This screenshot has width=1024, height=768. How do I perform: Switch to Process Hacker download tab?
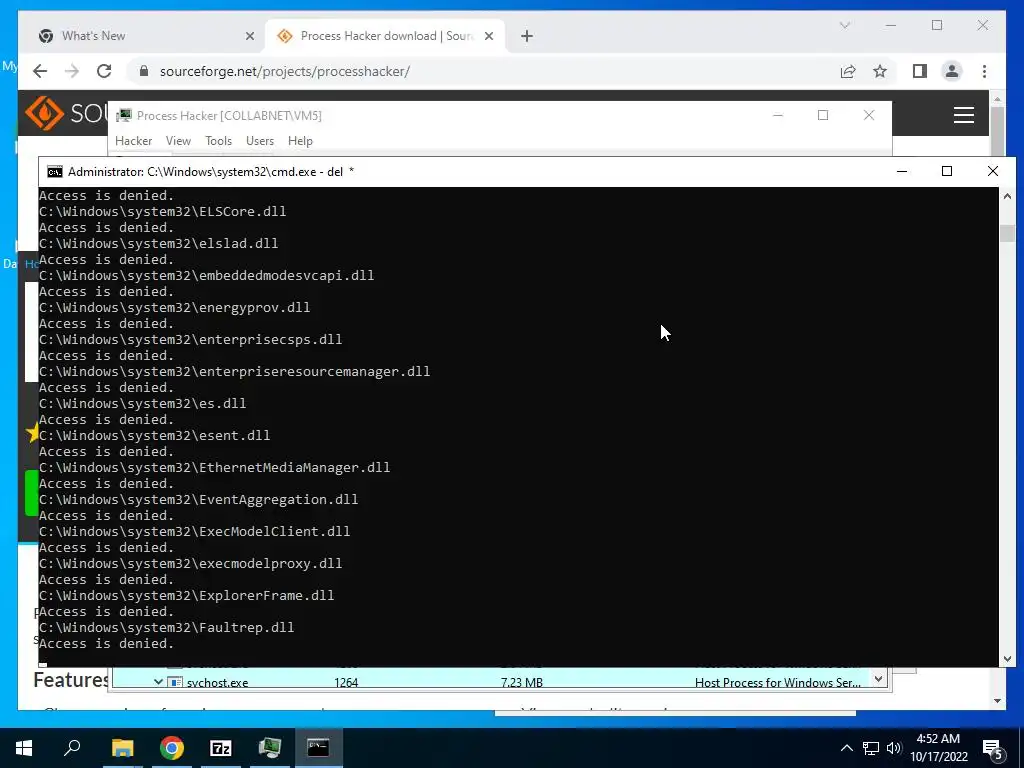click(x=385, y=36)
